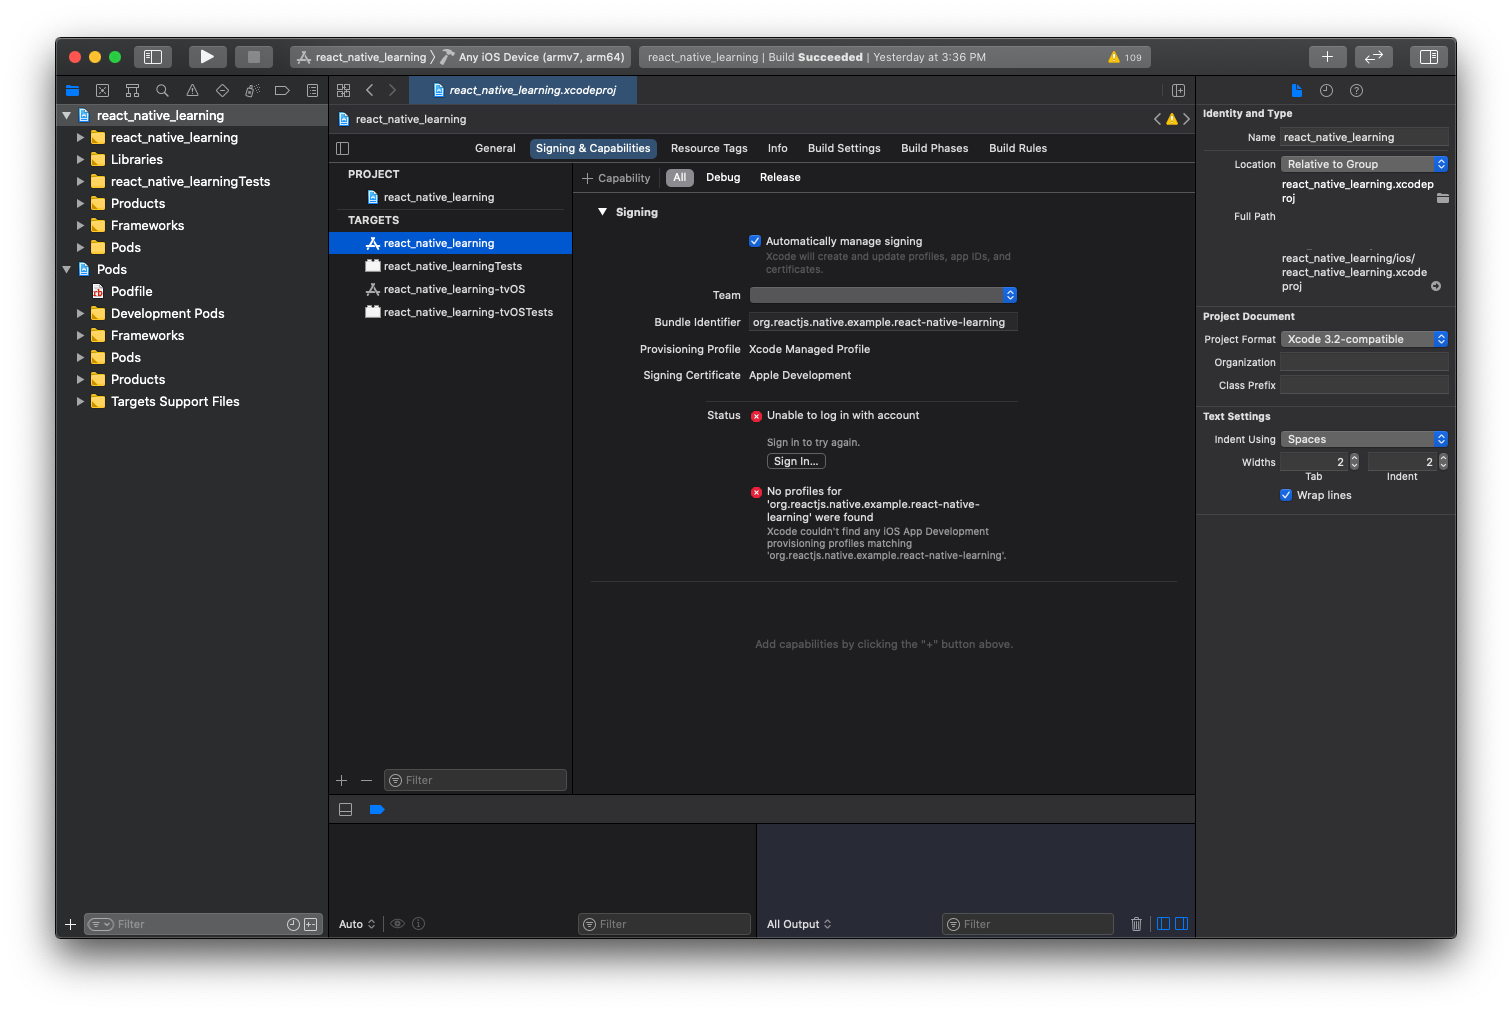The image size is (1512, 1012).
Task: Toggle breakpoints activation in debug bar
Action: [377, 810]
